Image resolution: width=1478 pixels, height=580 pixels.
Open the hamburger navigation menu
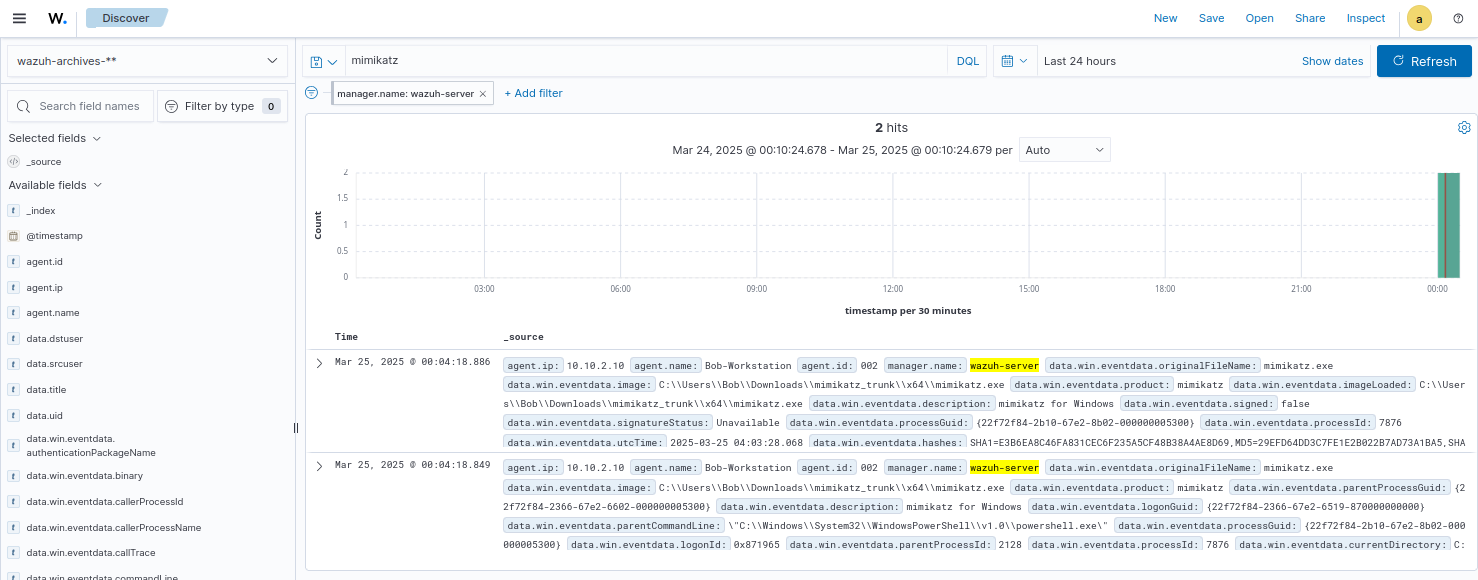tap(19, 18)
